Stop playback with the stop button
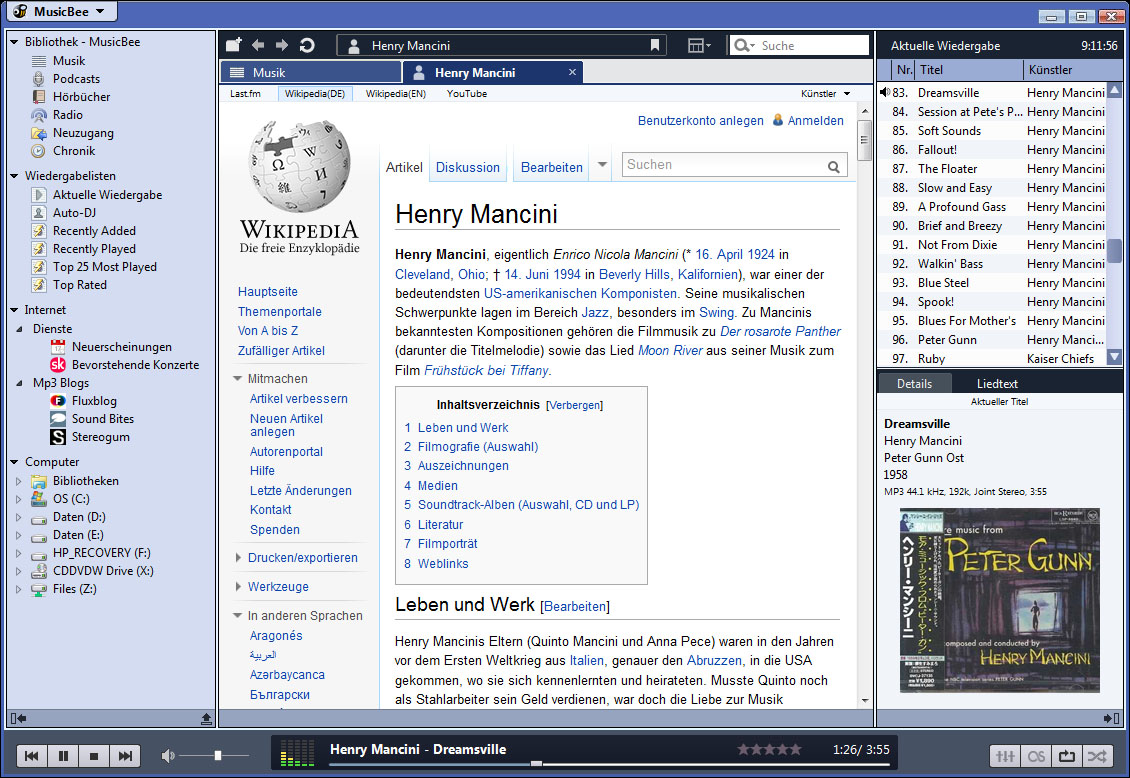 [94, 756]
